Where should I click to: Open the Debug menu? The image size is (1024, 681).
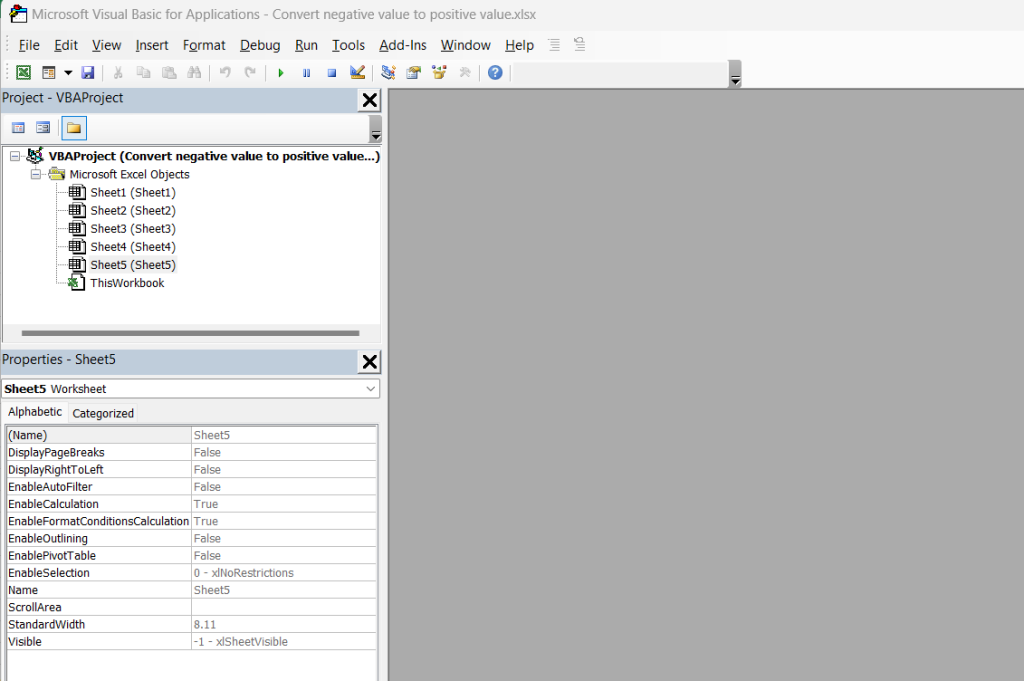259,45
